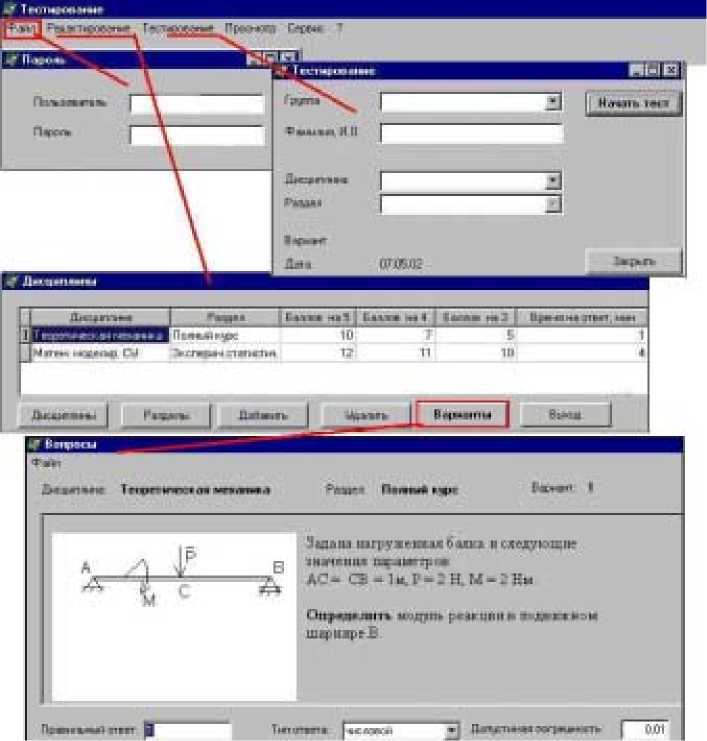Screen dimensions: 707x741
Task: Click the Дисциплина column header
Action: tap(100, 317)
